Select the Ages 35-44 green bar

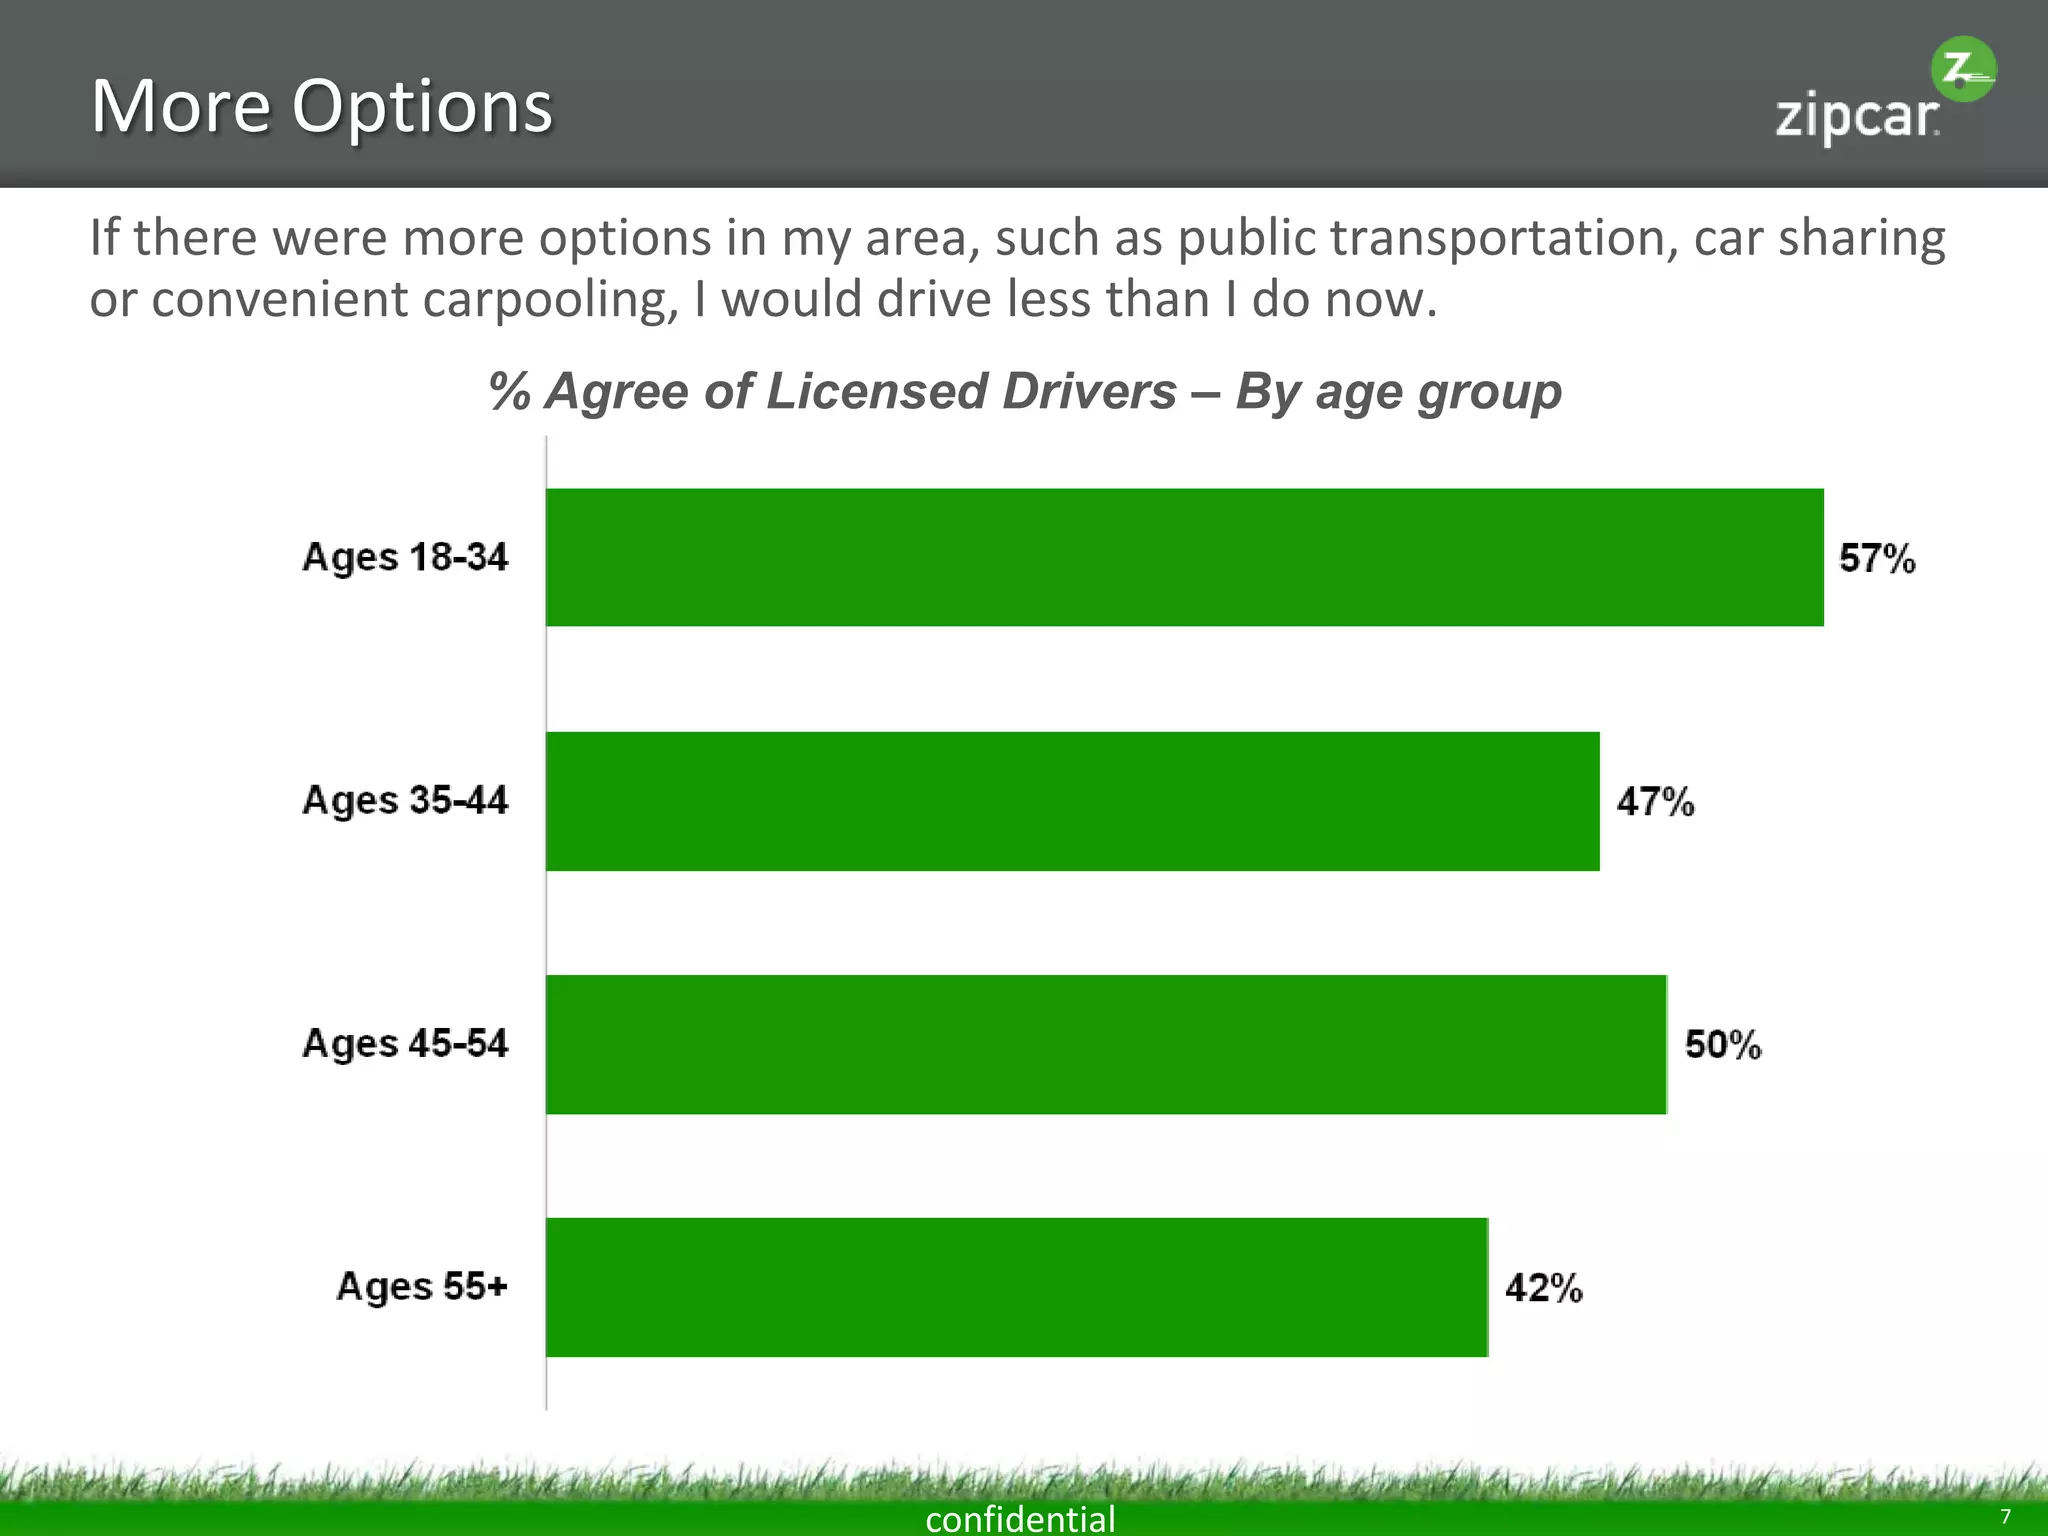coord(1072,801)
